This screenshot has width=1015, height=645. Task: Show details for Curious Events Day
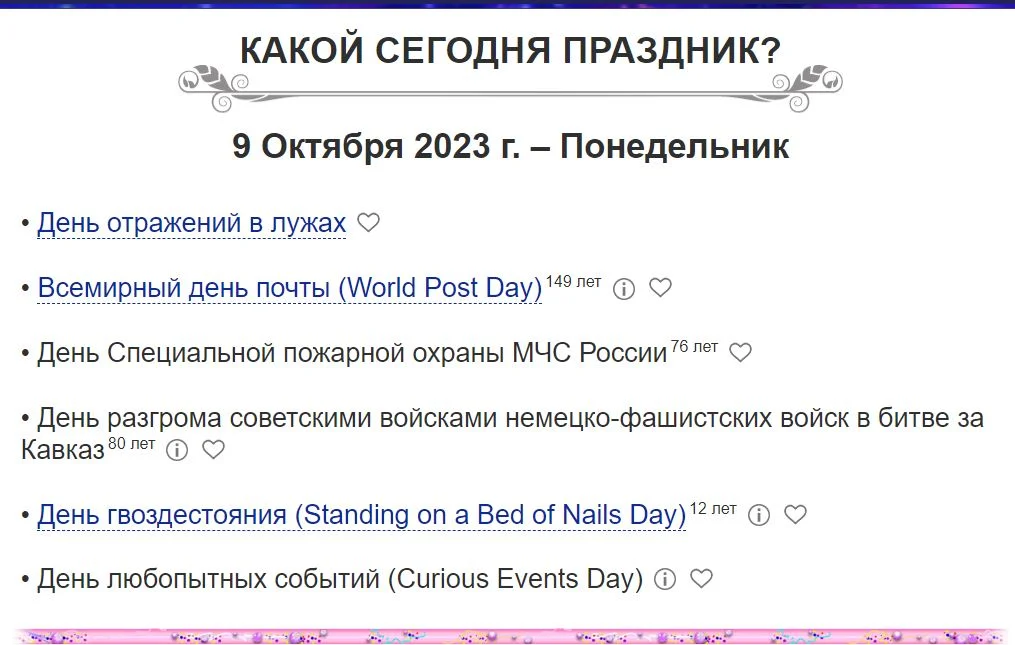click(x=664, y=578)
